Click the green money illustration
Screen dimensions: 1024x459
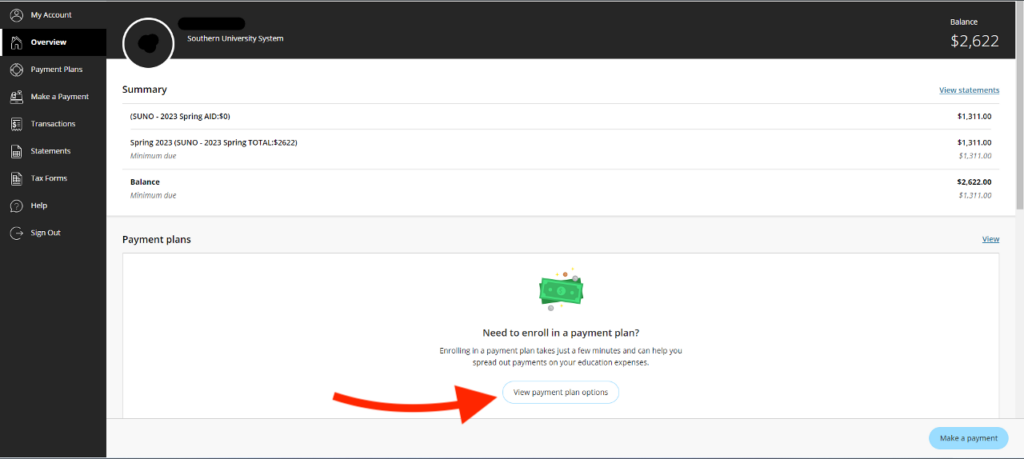point(560,289)
